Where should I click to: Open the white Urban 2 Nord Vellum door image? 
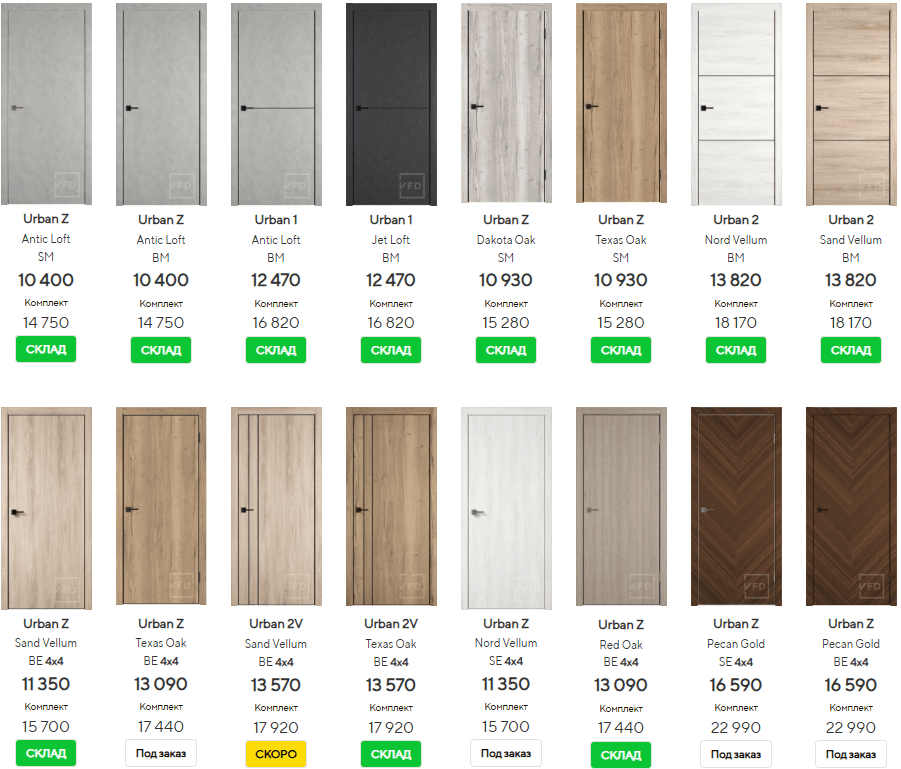(x=736, y=104)
